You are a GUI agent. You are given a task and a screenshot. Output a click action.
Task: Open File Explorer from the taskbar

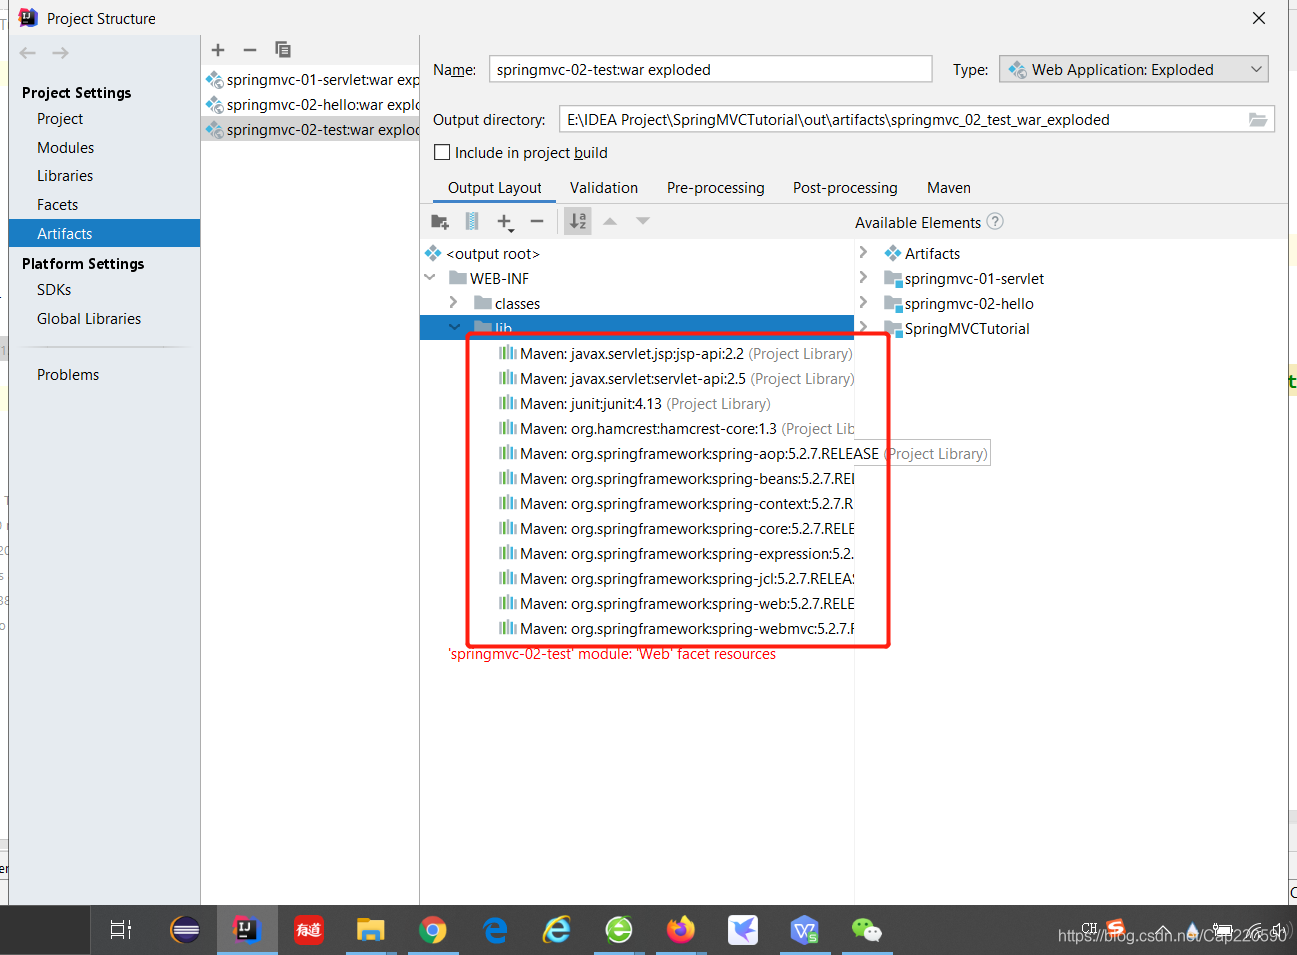pyautogui.click(x=370, y=930)
